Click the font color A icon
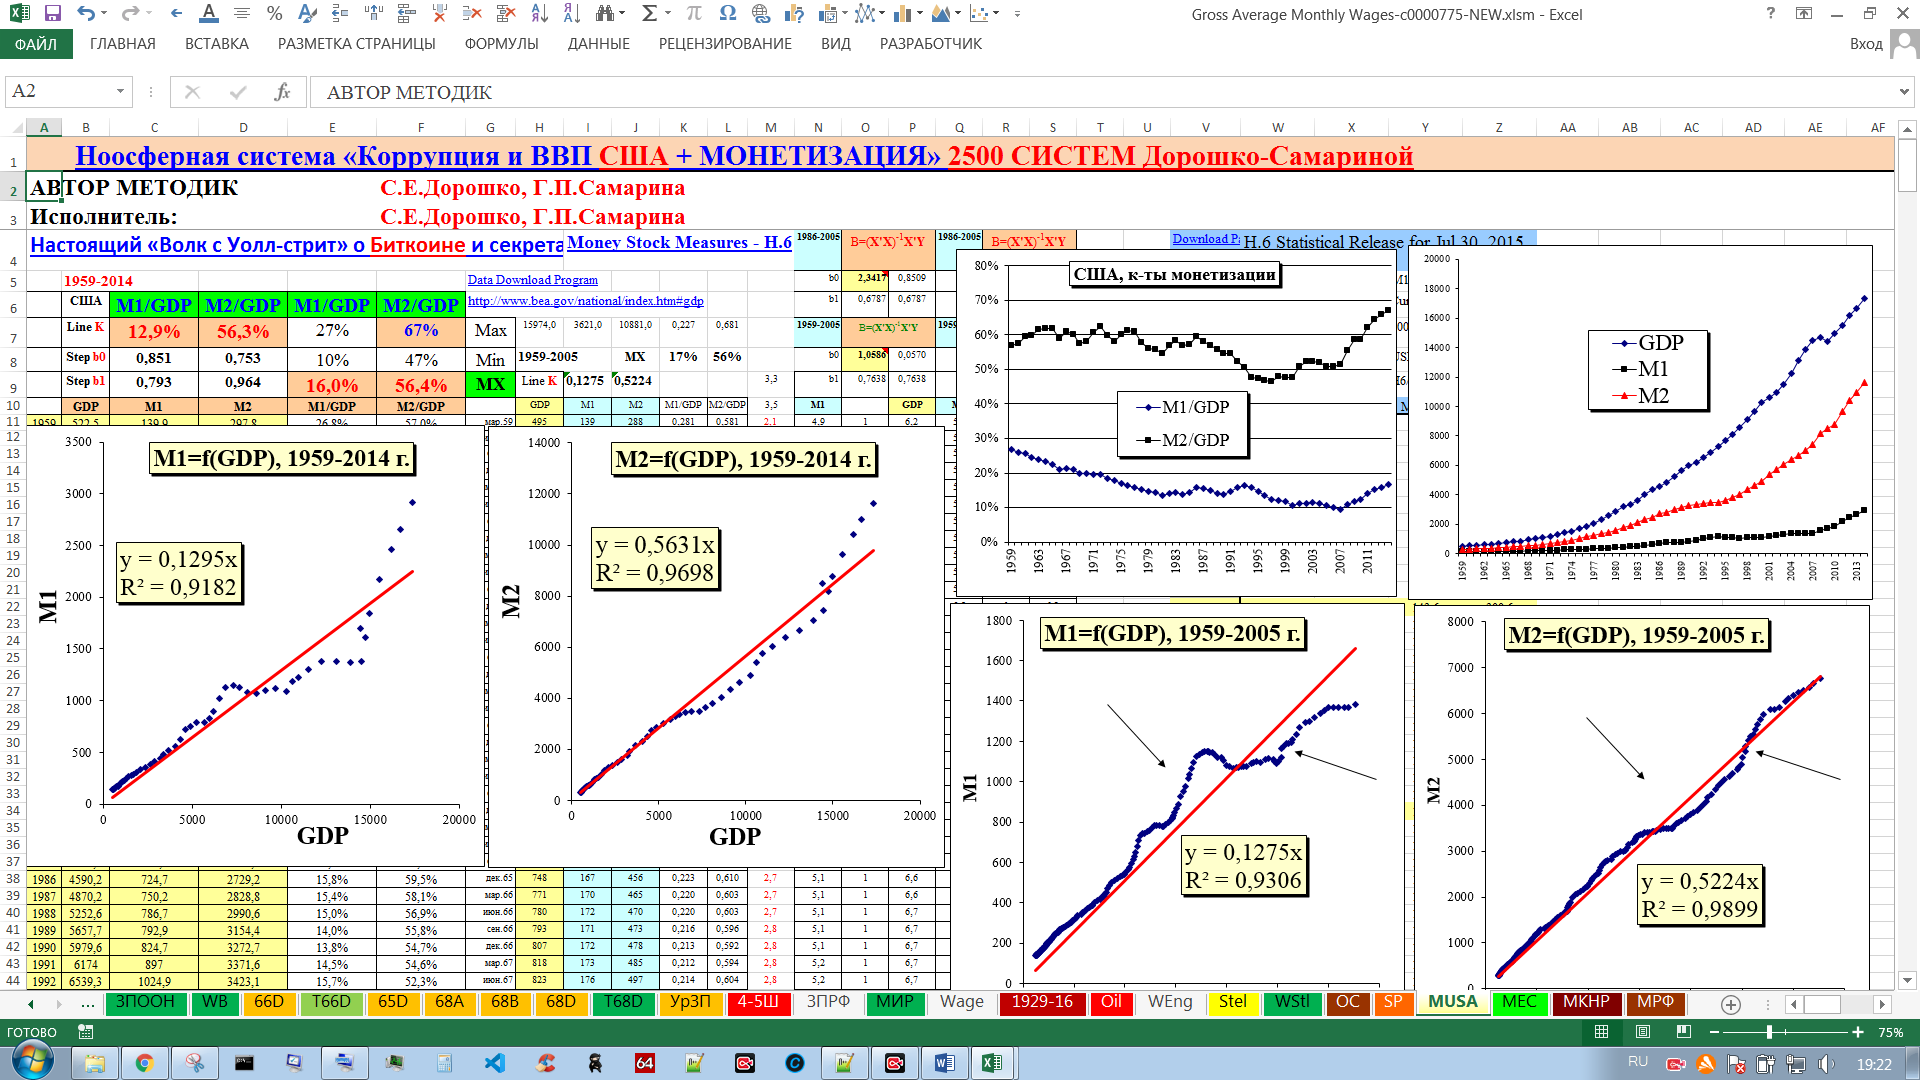The height and width of the screenshot is (1080, 1920). point(208,14)
